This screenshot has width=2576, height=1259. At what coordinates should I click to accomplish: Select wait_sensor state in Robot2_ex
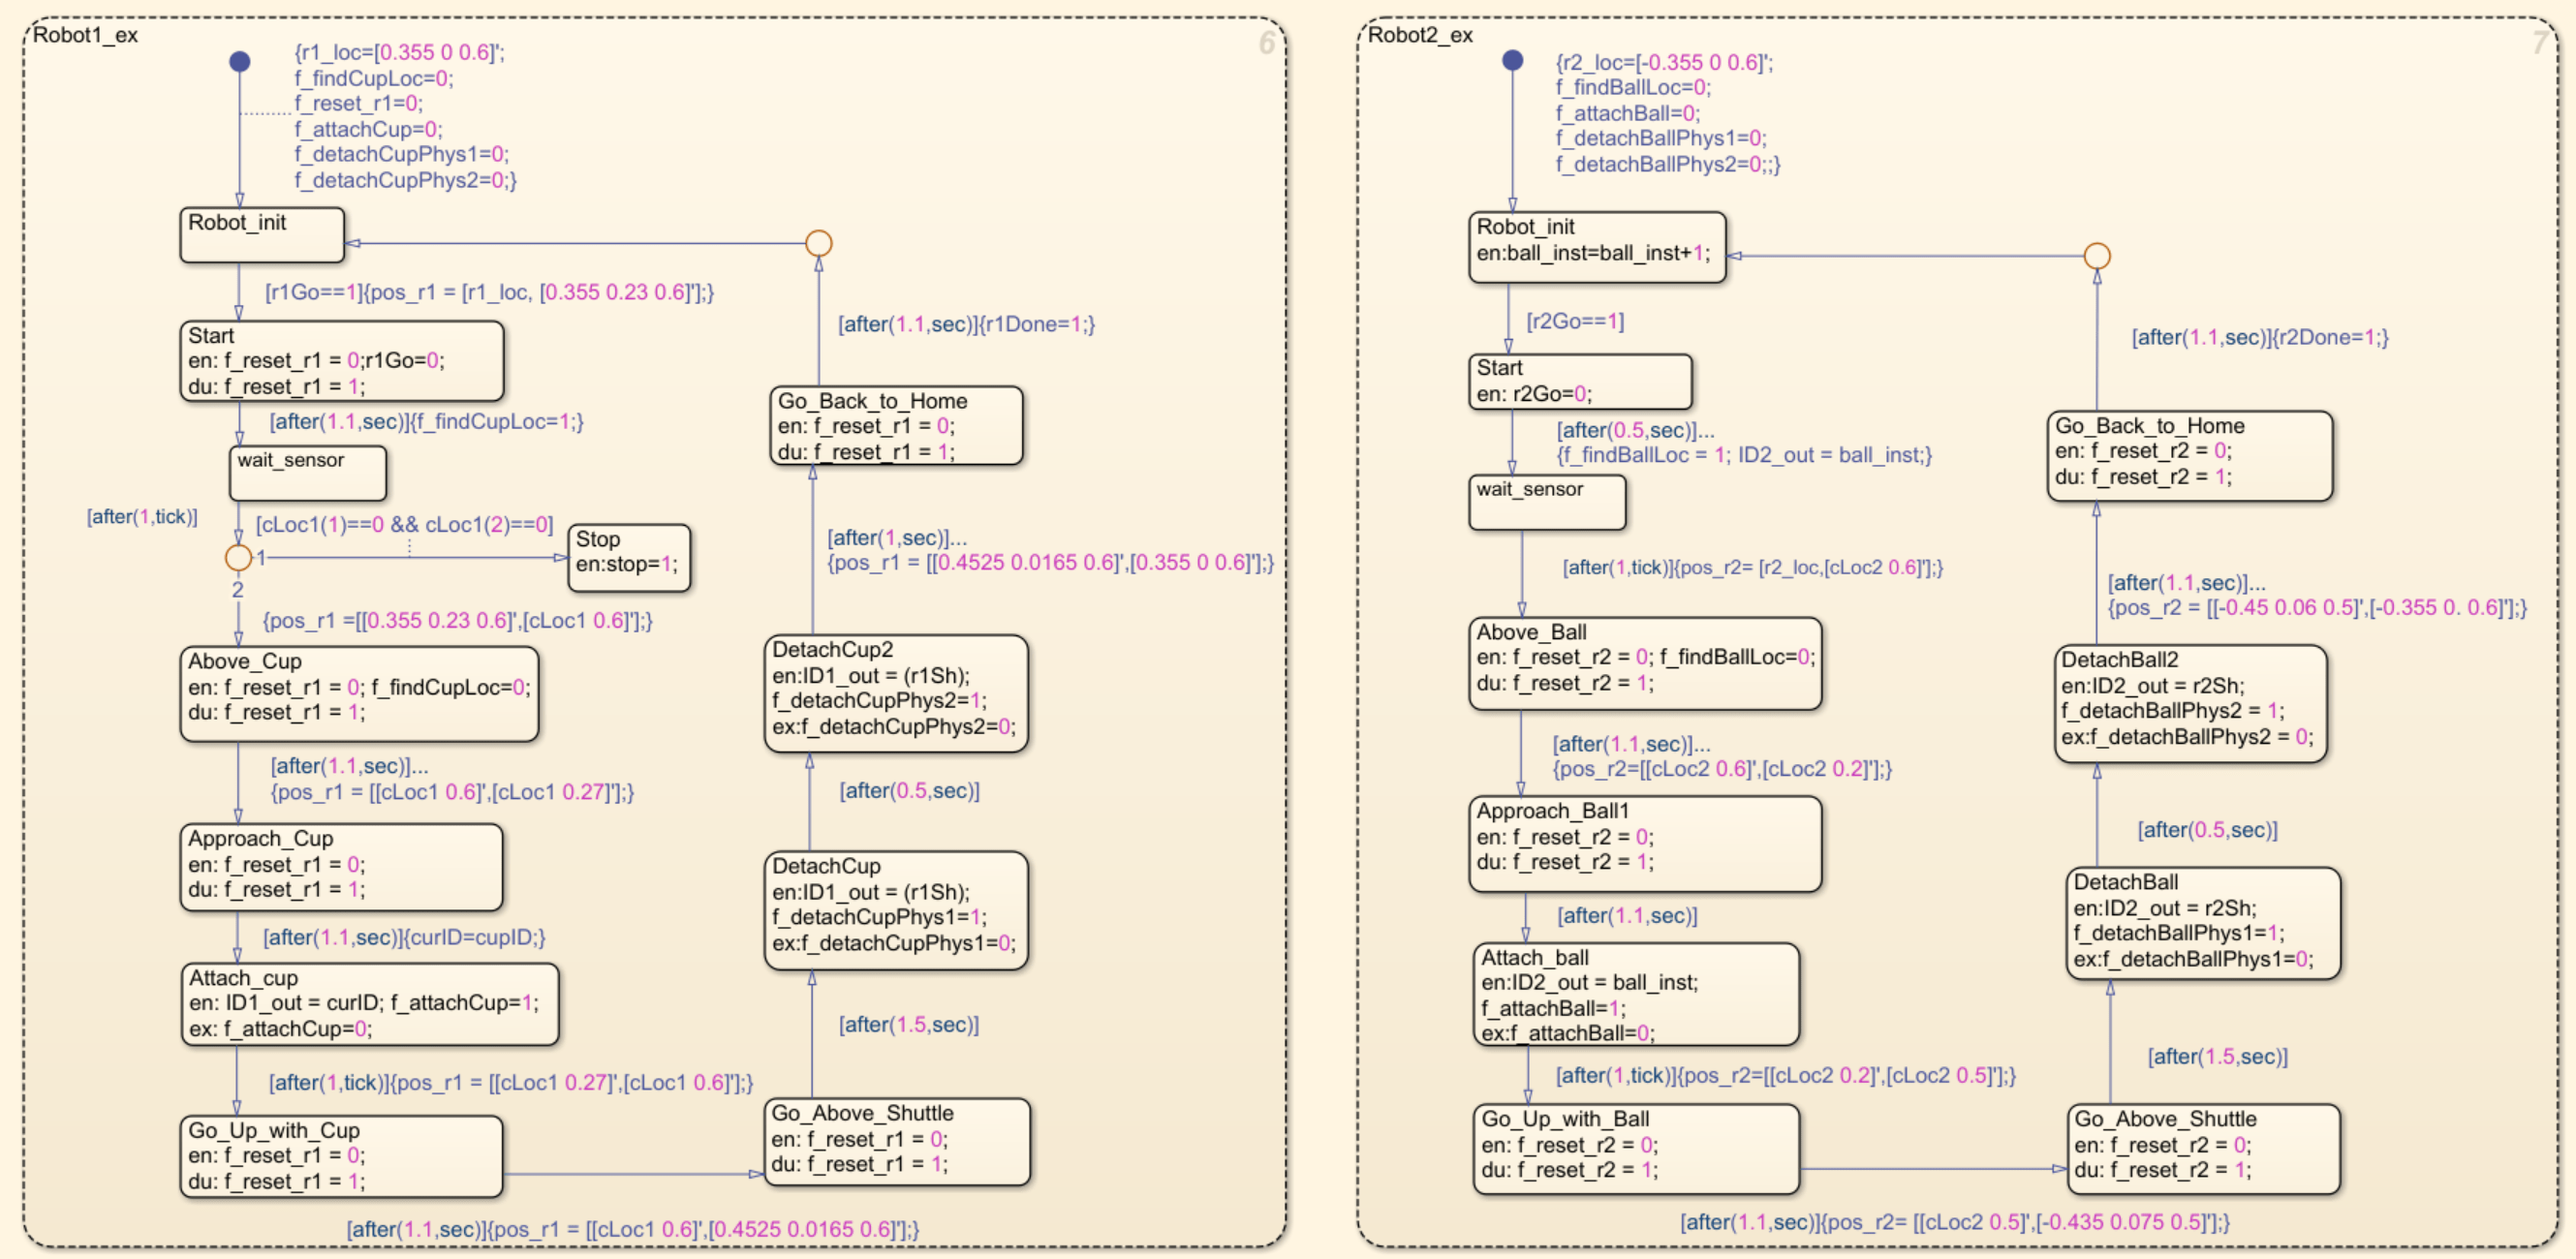[1546, 502]
